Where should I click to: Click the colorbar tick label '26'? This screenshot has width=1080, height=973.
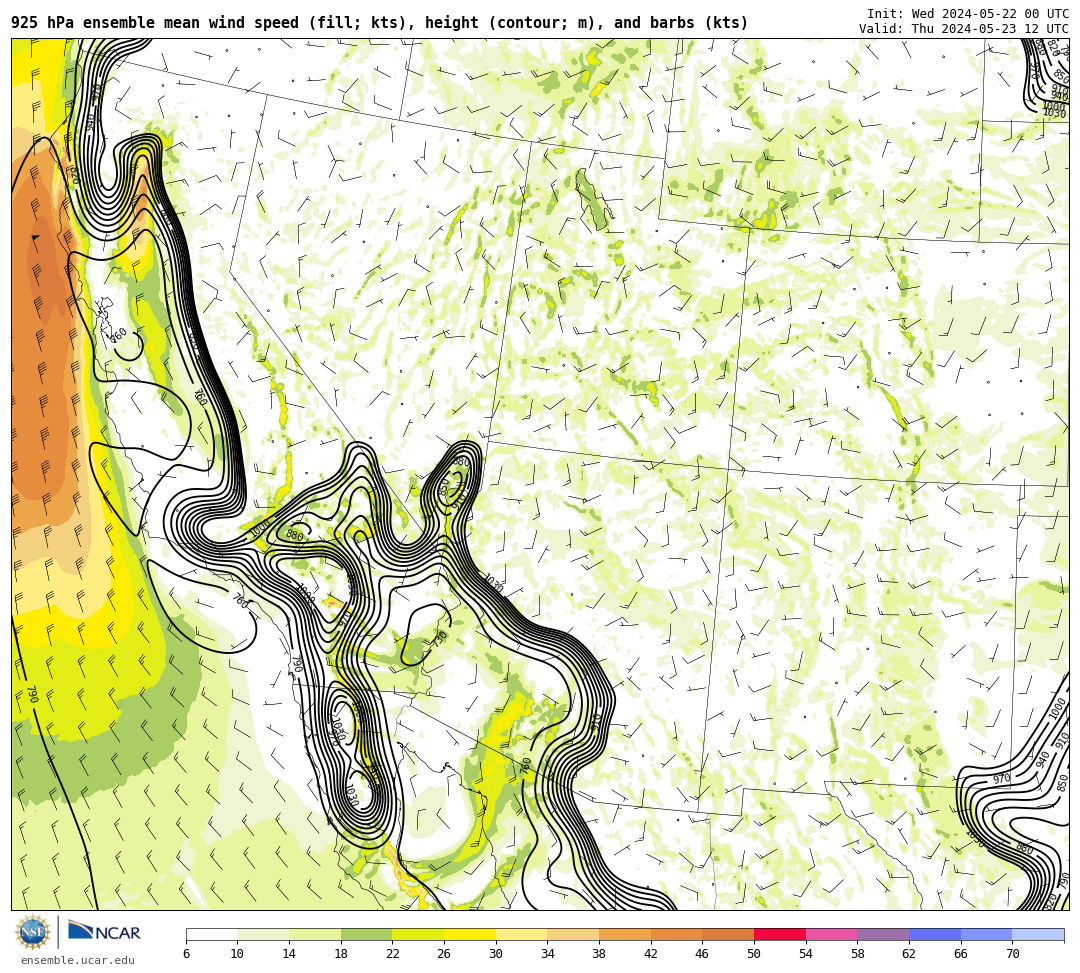tap(444, 954)
